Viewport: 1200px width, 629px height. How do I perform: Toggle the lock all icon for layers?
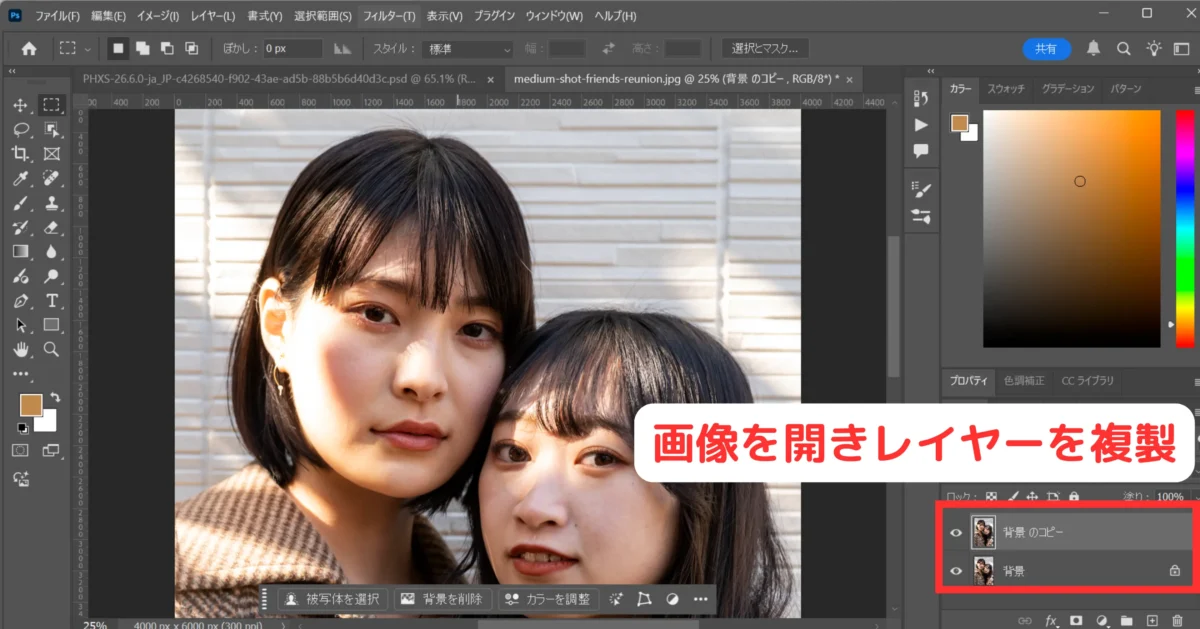point(1075,497)
